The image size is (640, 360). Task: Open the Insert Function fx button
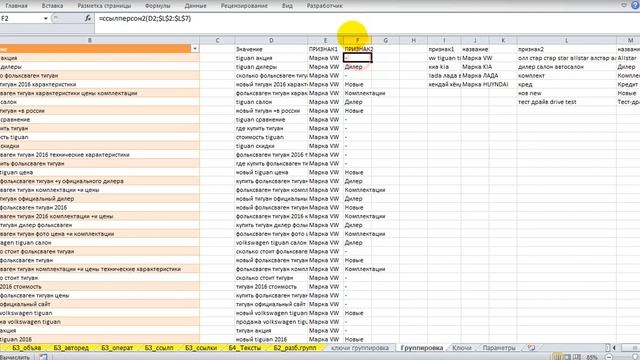(x=88, y=18)
